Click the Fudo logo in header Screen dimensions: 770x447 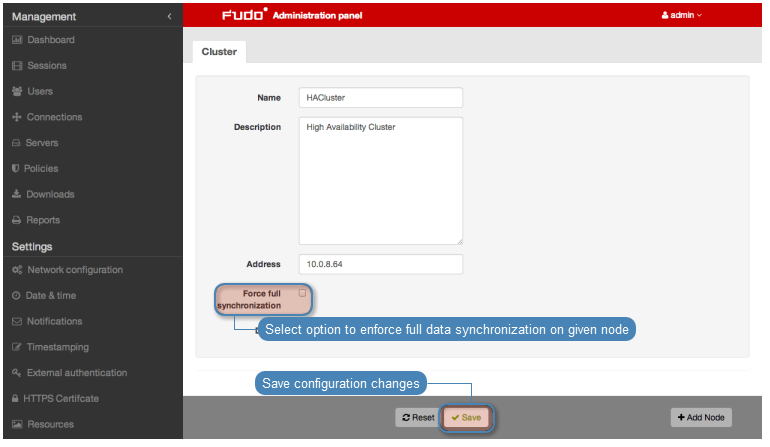[x=245, y=14]
